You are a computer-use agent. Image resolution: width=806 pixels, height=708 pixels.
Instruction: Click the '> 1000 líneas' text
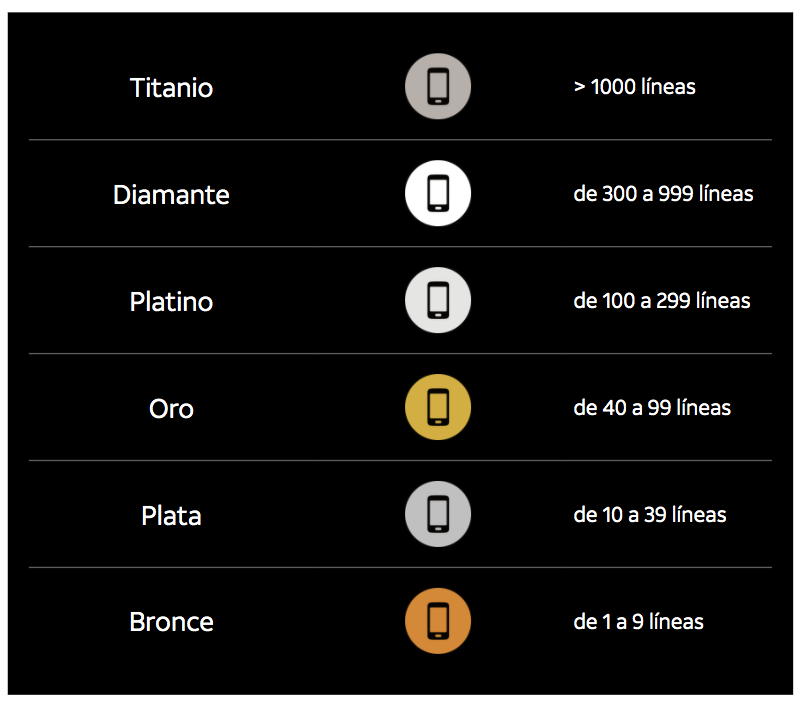tap(634, 87)
